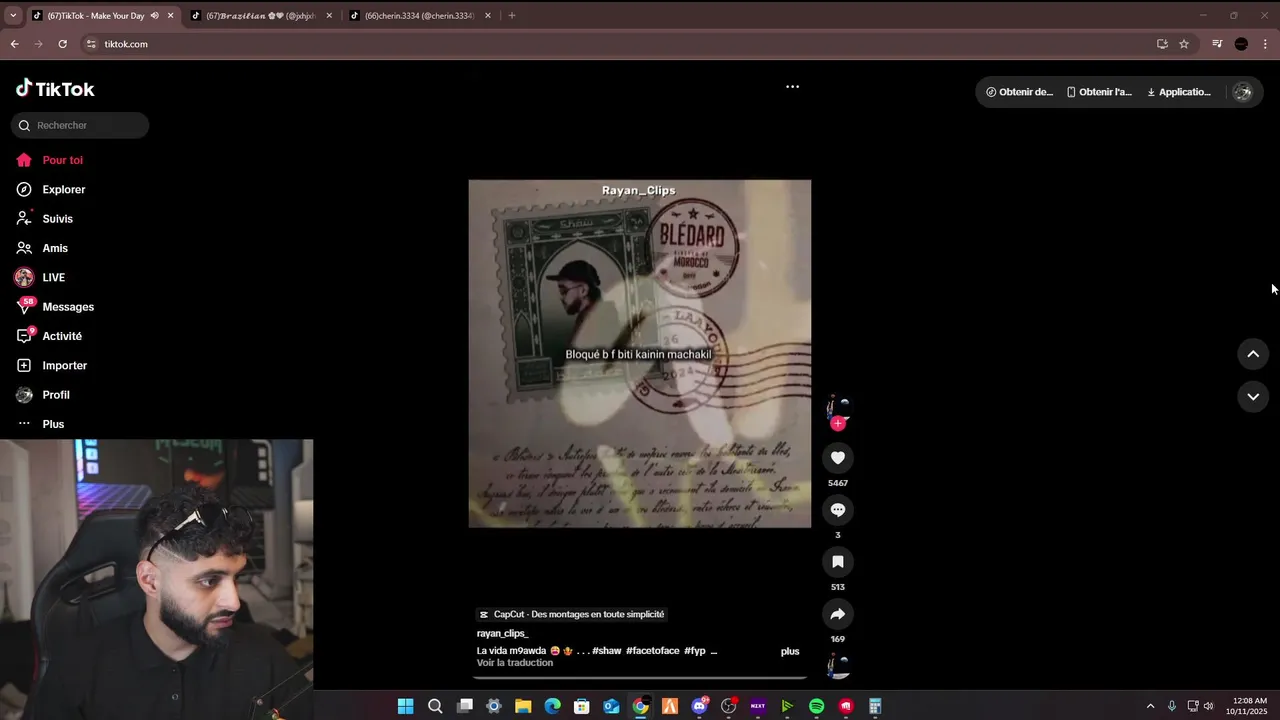Click 'Voir la traduction' link
The height and width of the screenshot is (720, 1280).
pyautogui.click(x=515, y=663)
